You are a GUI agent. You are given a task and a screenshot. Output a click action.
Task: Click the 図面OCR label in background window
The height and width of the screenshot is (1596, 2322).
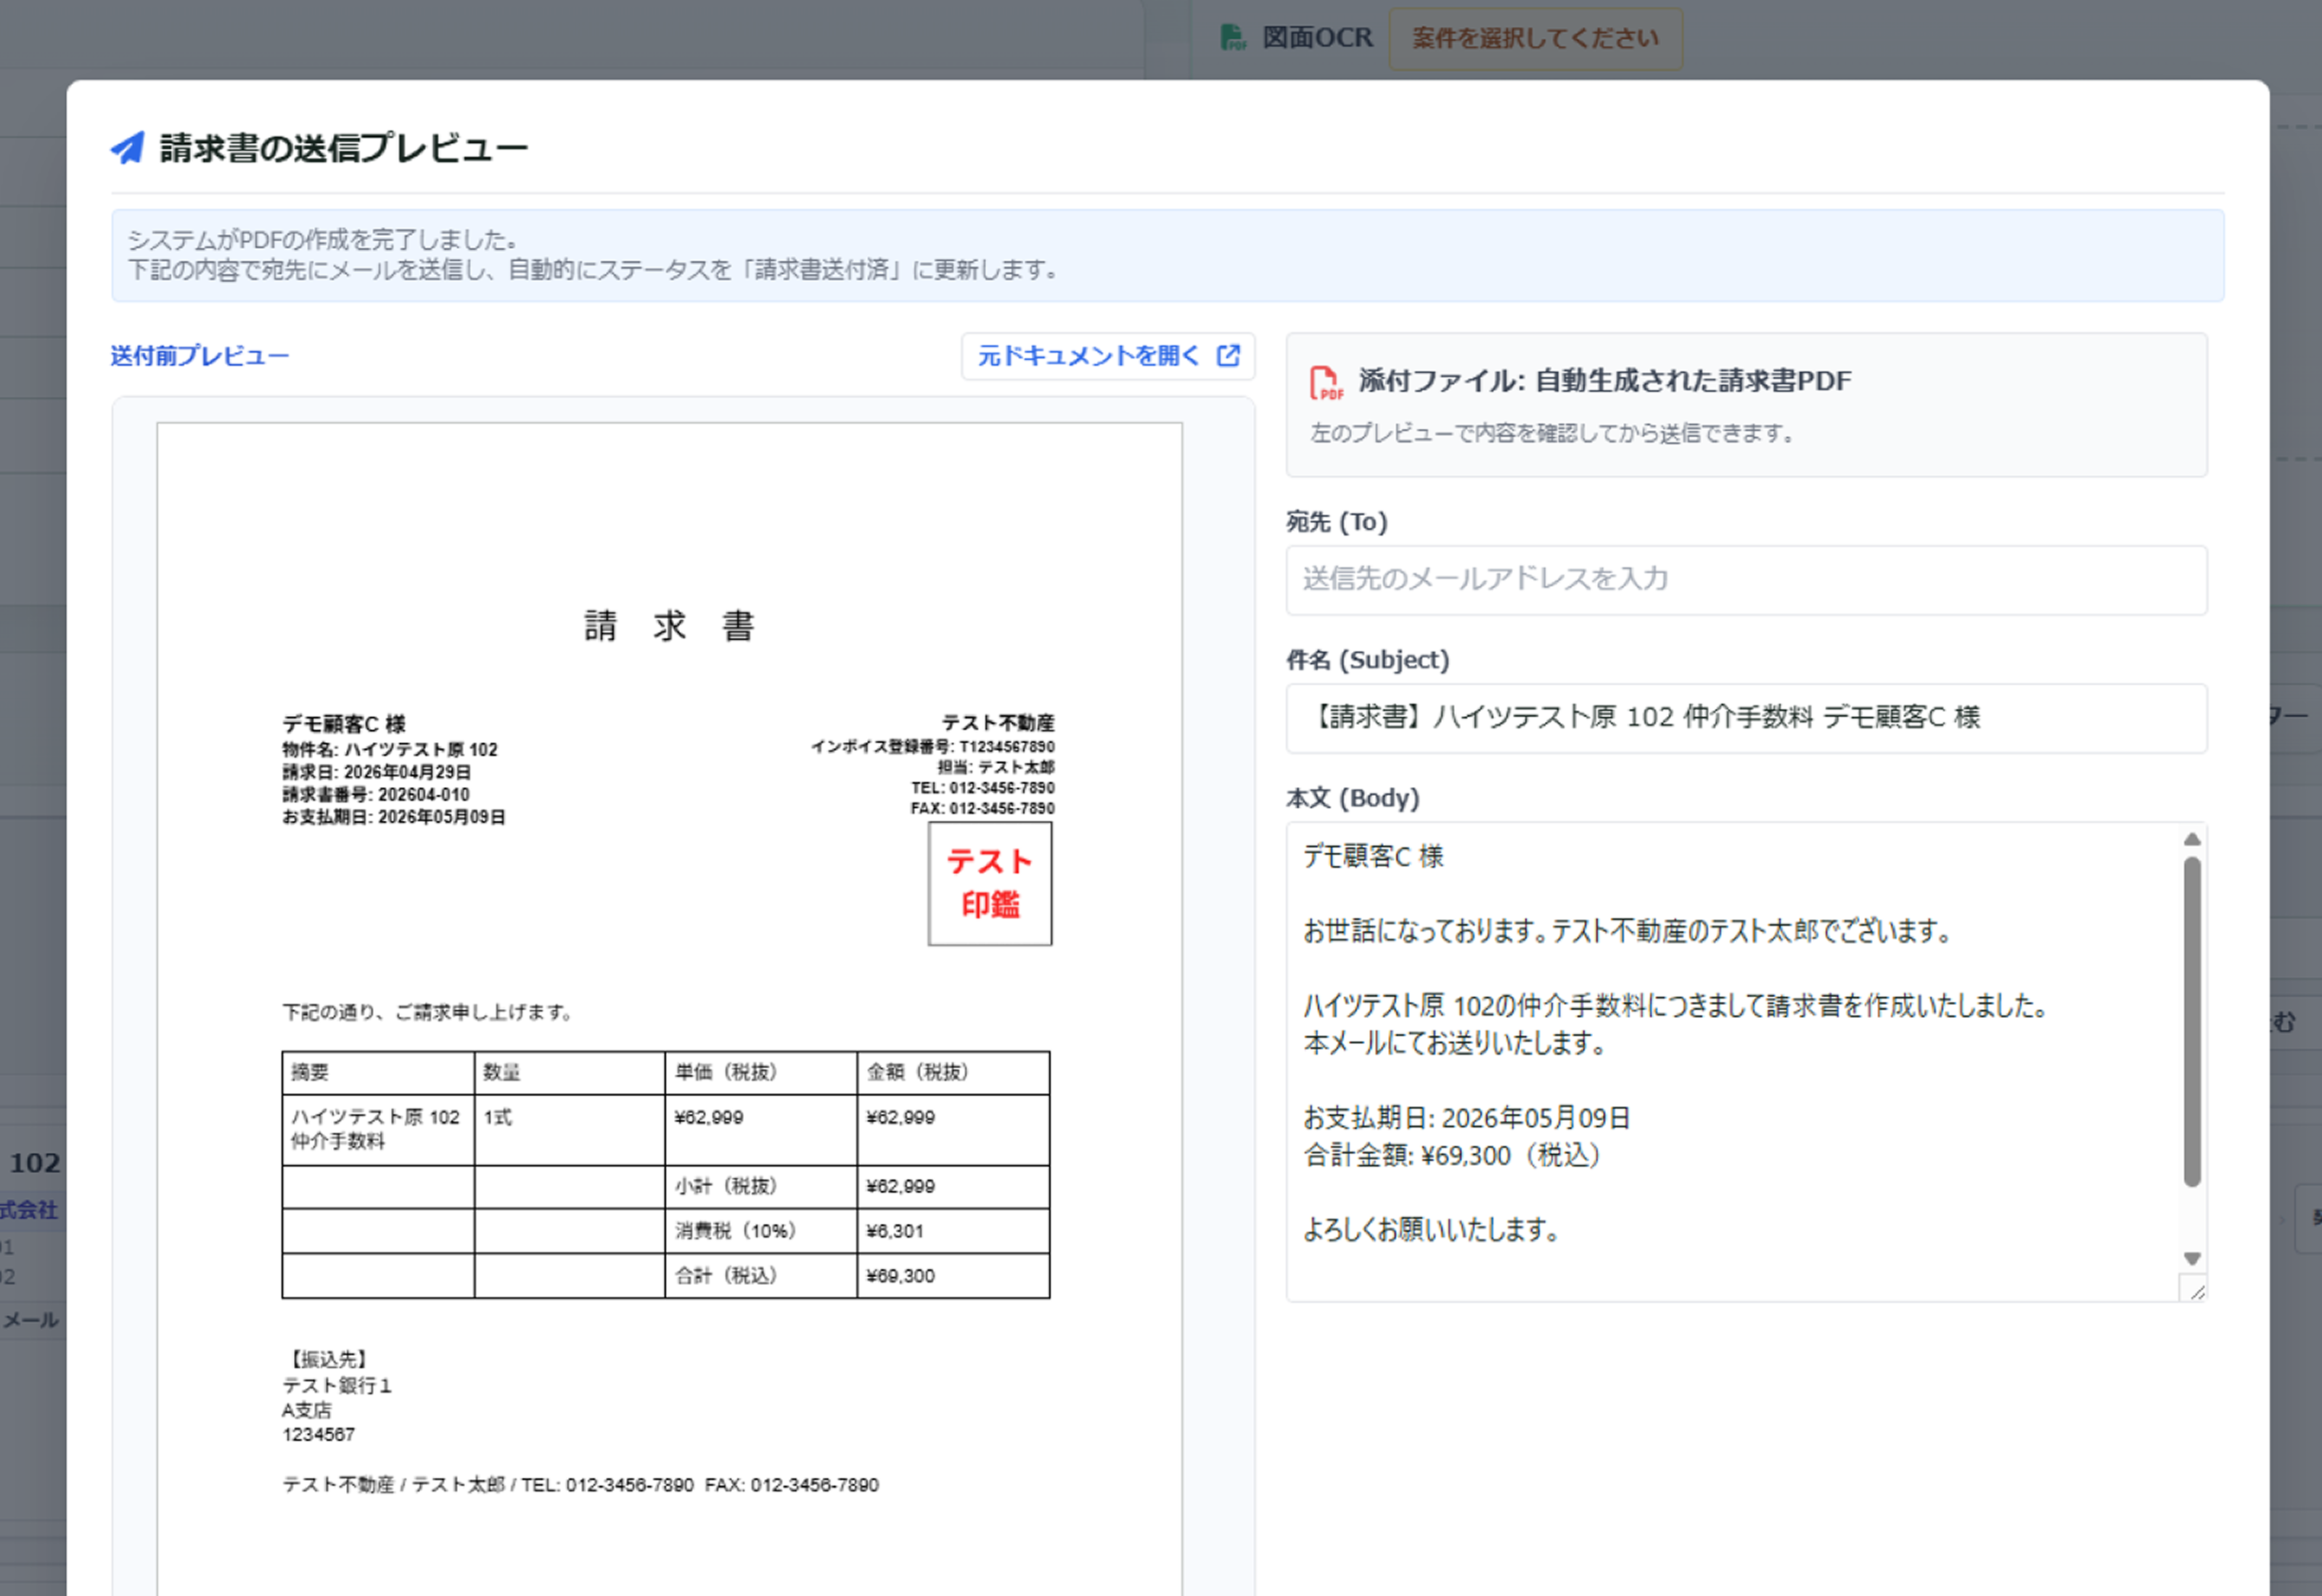(1317, 38)
